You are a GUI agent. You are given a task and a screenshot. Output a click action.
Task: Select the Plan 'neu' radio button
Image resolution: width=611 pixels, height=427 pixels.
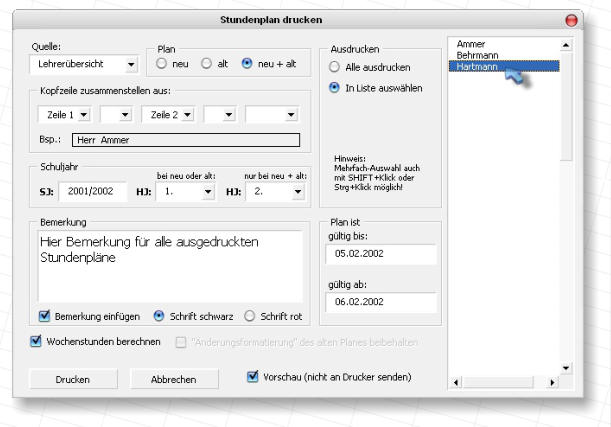(x=162, y=64)
